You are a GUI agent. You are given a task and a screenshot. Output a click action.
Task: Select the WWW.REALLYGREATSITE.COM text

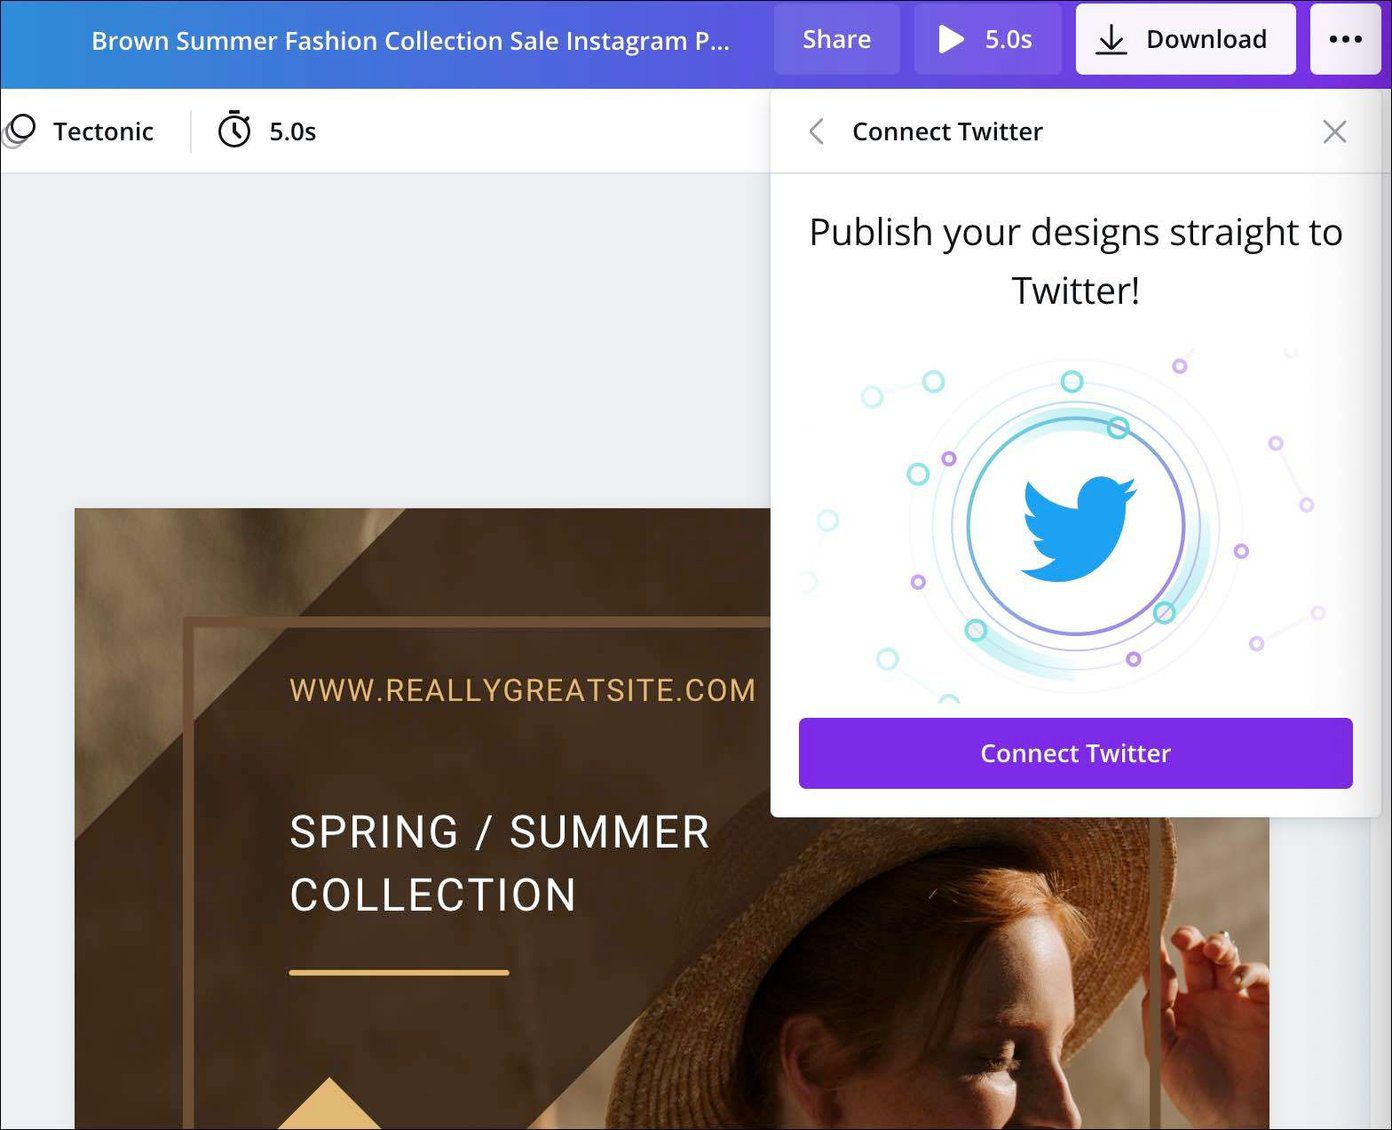tap(523, 690)
